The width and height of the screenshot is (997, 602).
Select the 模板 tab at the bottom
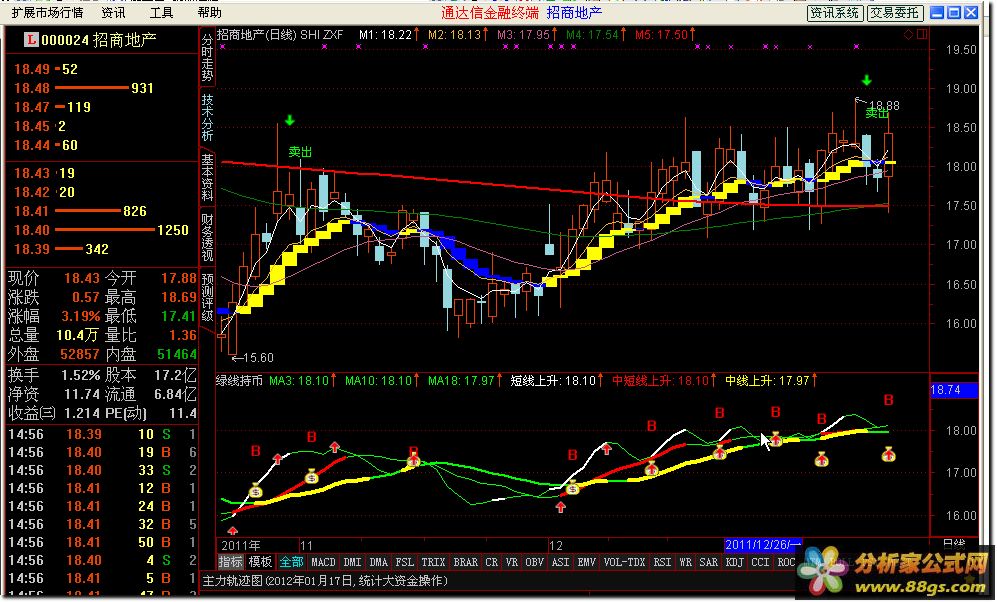(x=260, y=562)
